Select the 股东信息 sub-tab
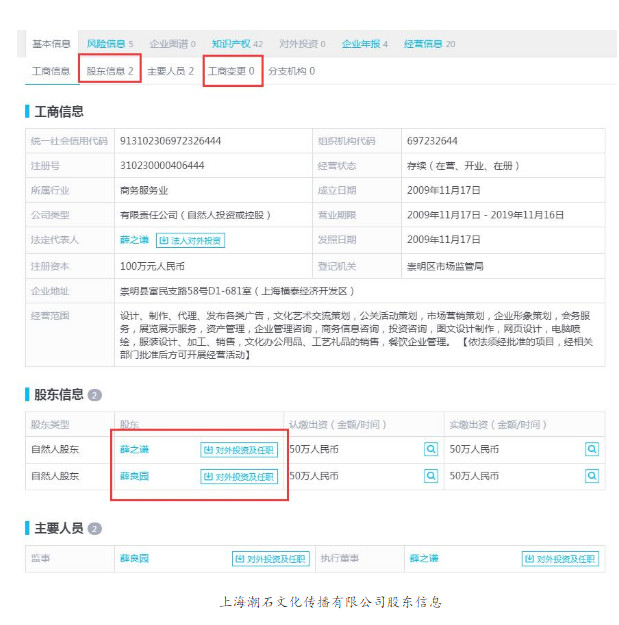 pyautogui.click(x=110, y=71)
